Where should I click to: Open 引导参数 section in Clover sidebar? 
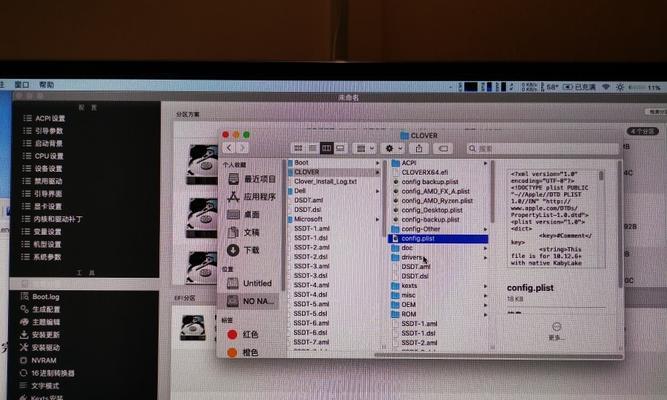coord(43,131)
